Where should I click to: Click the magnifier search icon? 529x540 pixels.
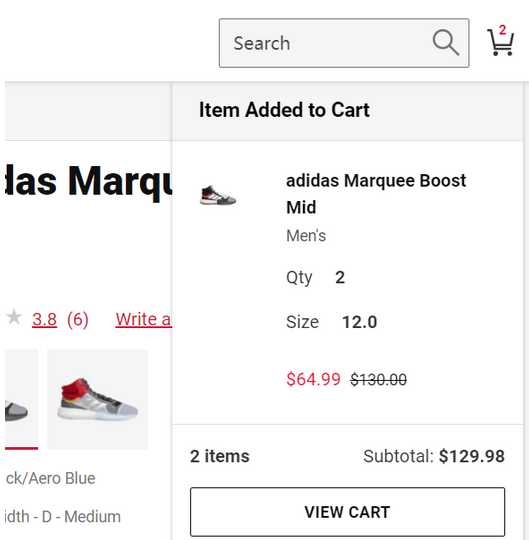pyautogui.click(x=446, y=42)
